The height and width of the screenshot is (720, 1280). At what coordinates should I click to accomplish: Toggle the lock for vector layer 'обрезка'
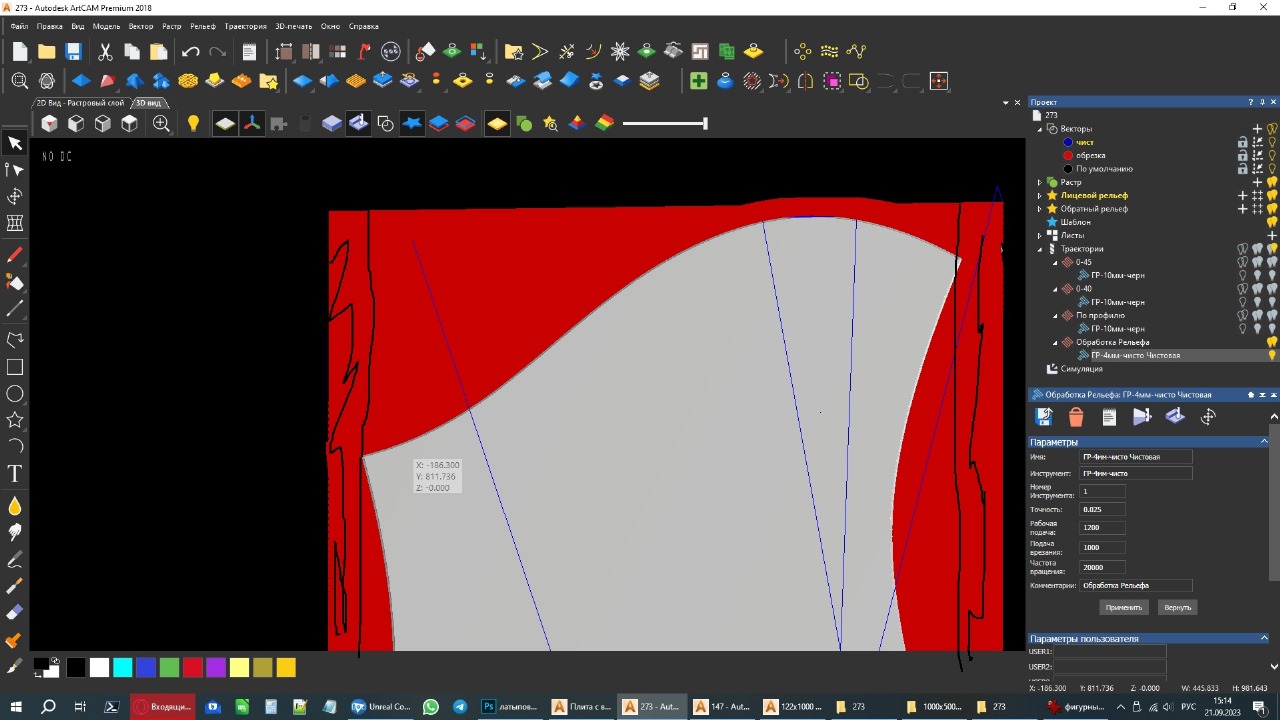[x=1243, y=155]
